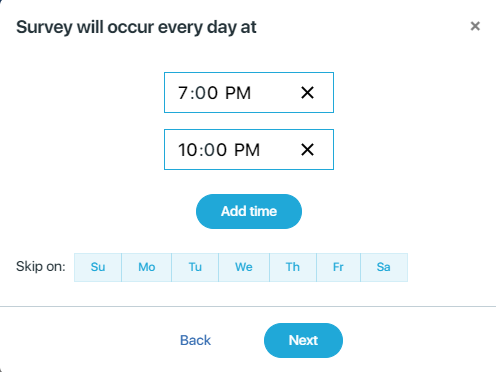Viewport: 496px width, 372px height.
Task: Click the 'Survey will occur every day at' heading
Action: tap(136, 27)
